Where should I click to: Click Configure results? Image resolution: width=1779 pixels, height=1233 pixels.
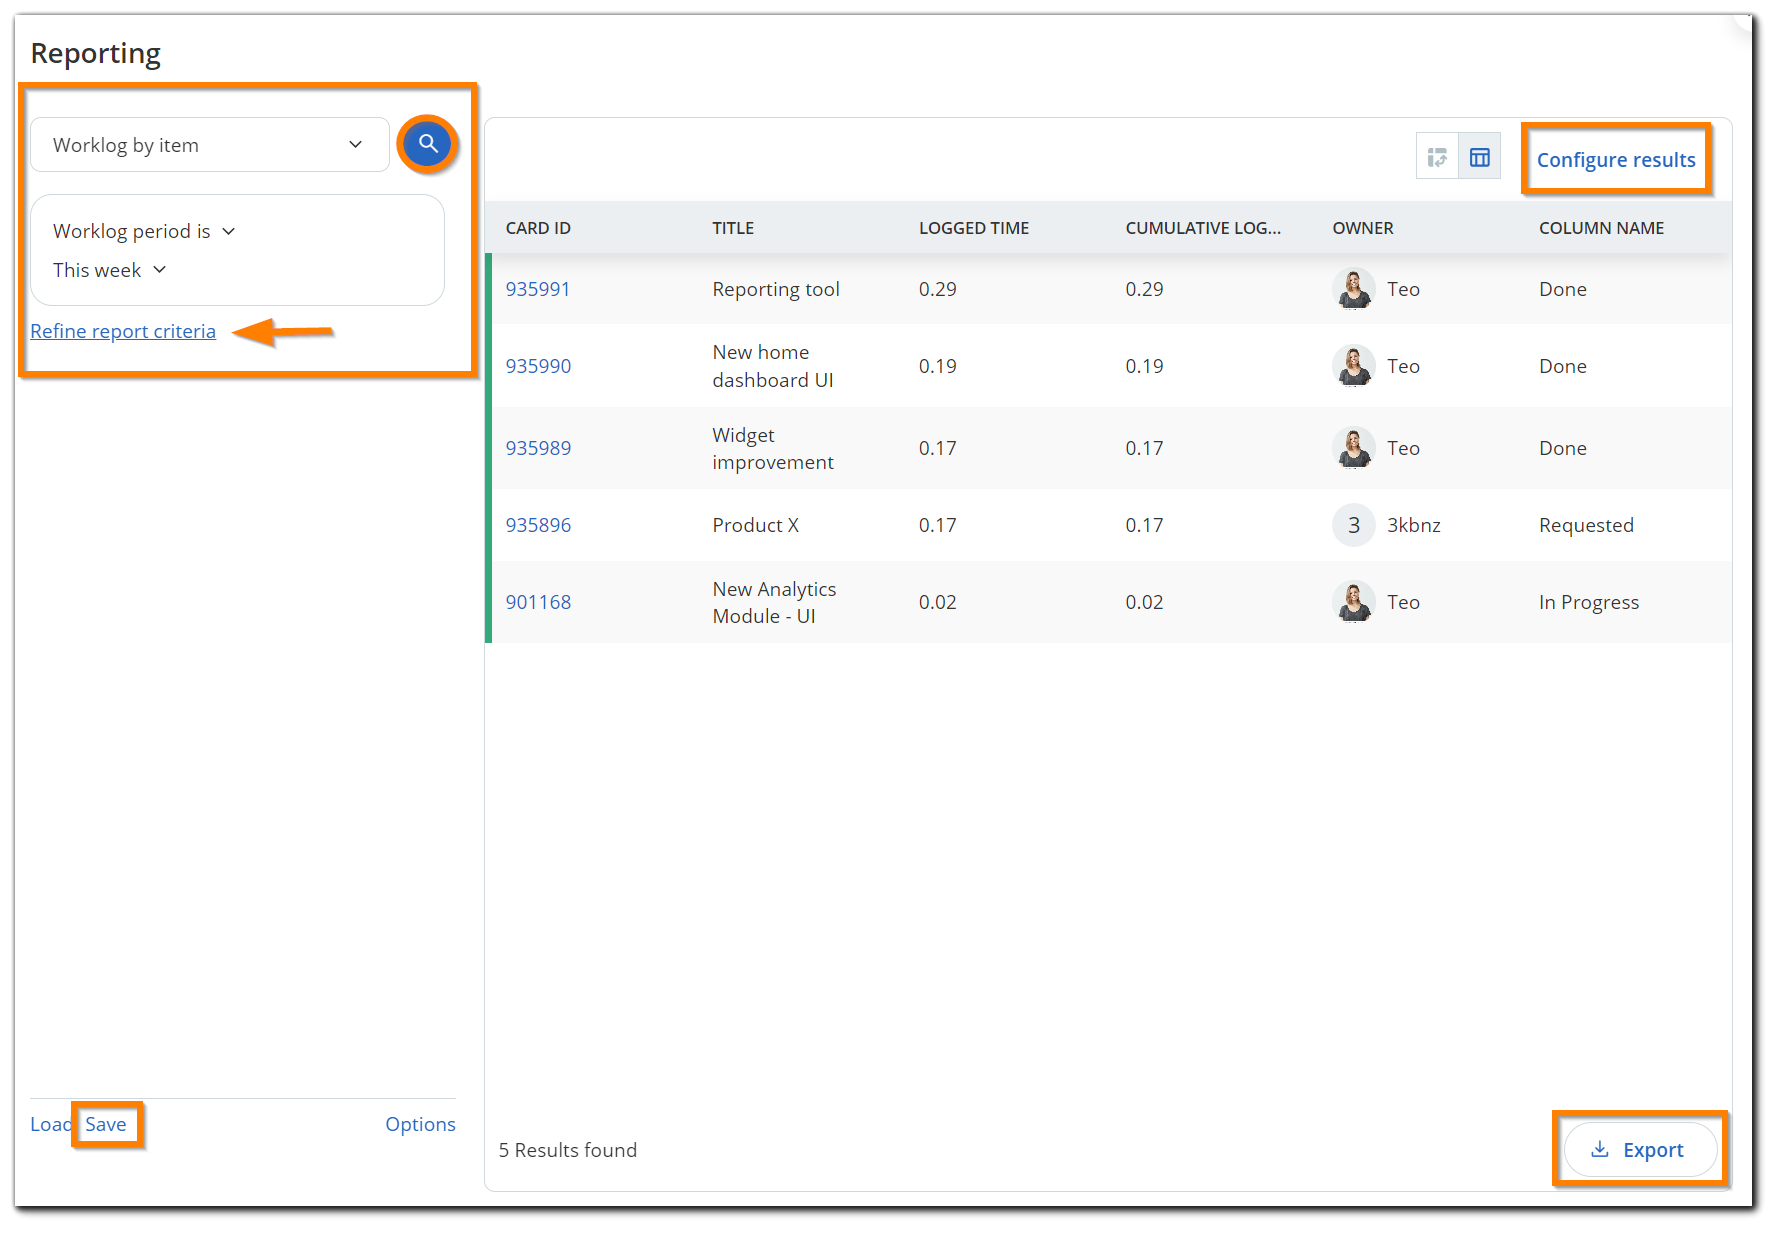coord(1616,159)
